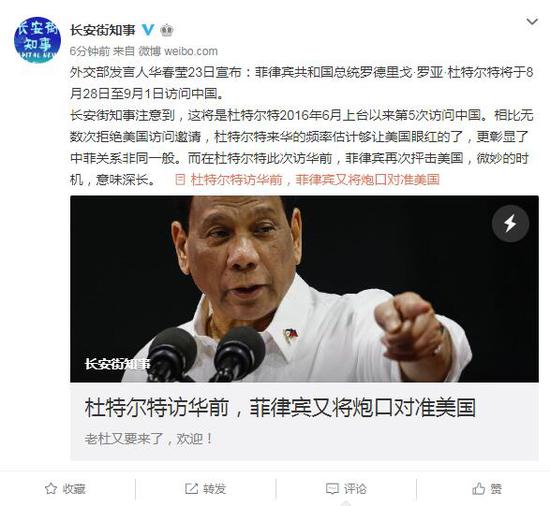The image size is (550, 506).
Task: Open the 微博 weibo.com source link
Action: [x=178, y=51]
